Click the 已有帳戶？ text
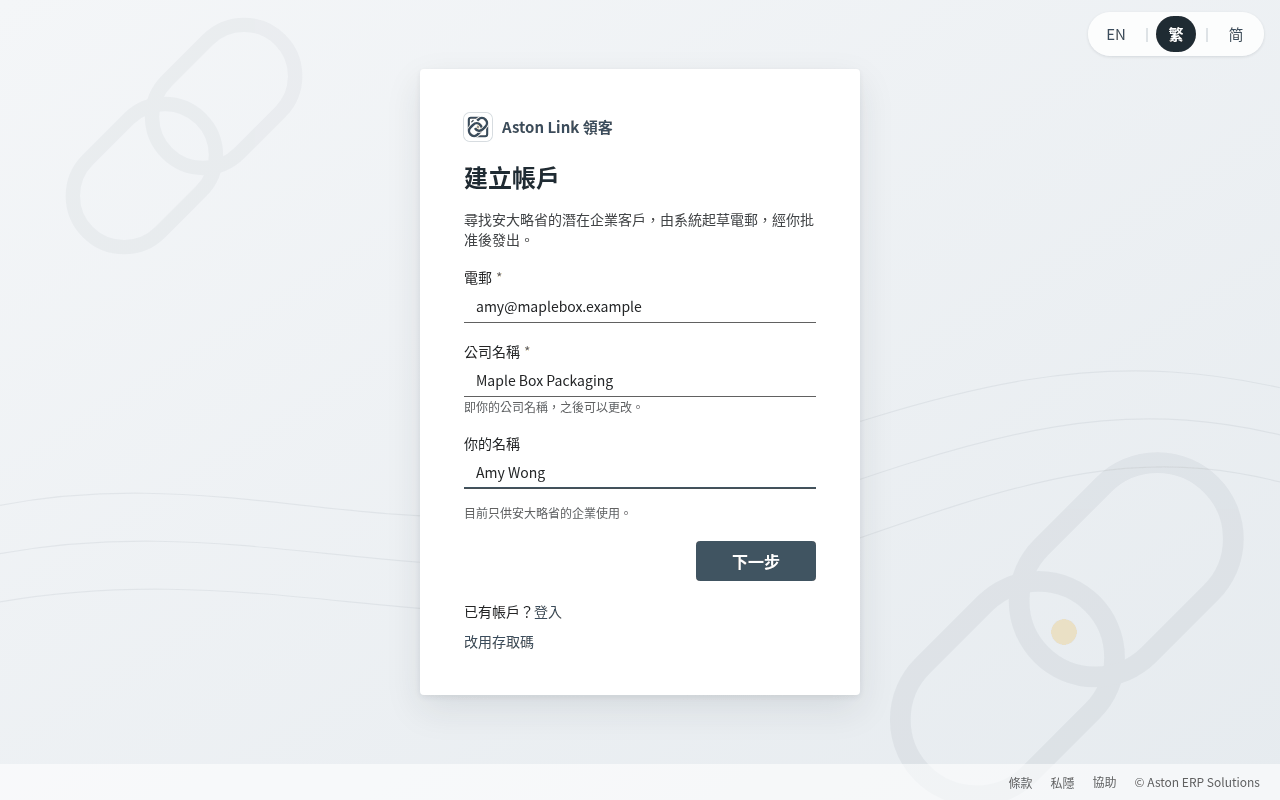Viewport: 1280px width, 800px height. (x=499, y=612)
